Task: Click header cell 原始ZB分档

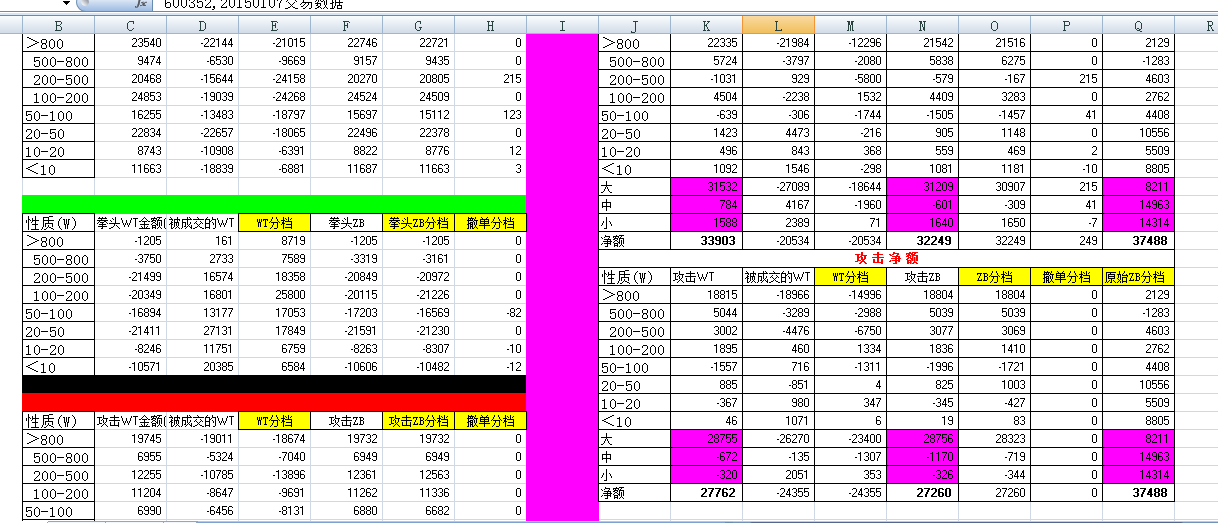Action: coord(1138,276)
